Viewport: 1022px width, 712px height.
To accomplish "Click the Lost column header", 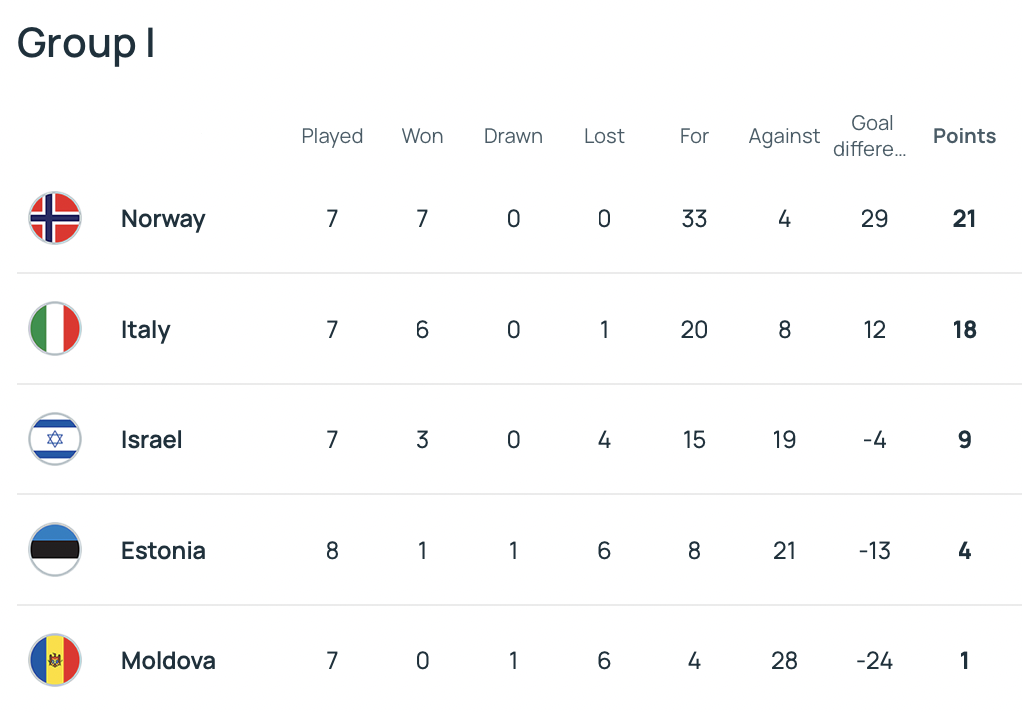I will click(x=604, y=136).
